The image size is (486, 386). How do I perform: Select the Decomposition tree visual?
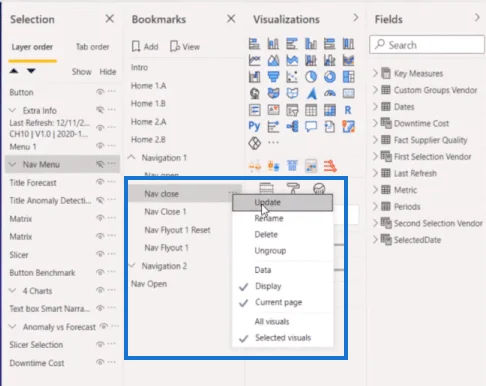292,127
